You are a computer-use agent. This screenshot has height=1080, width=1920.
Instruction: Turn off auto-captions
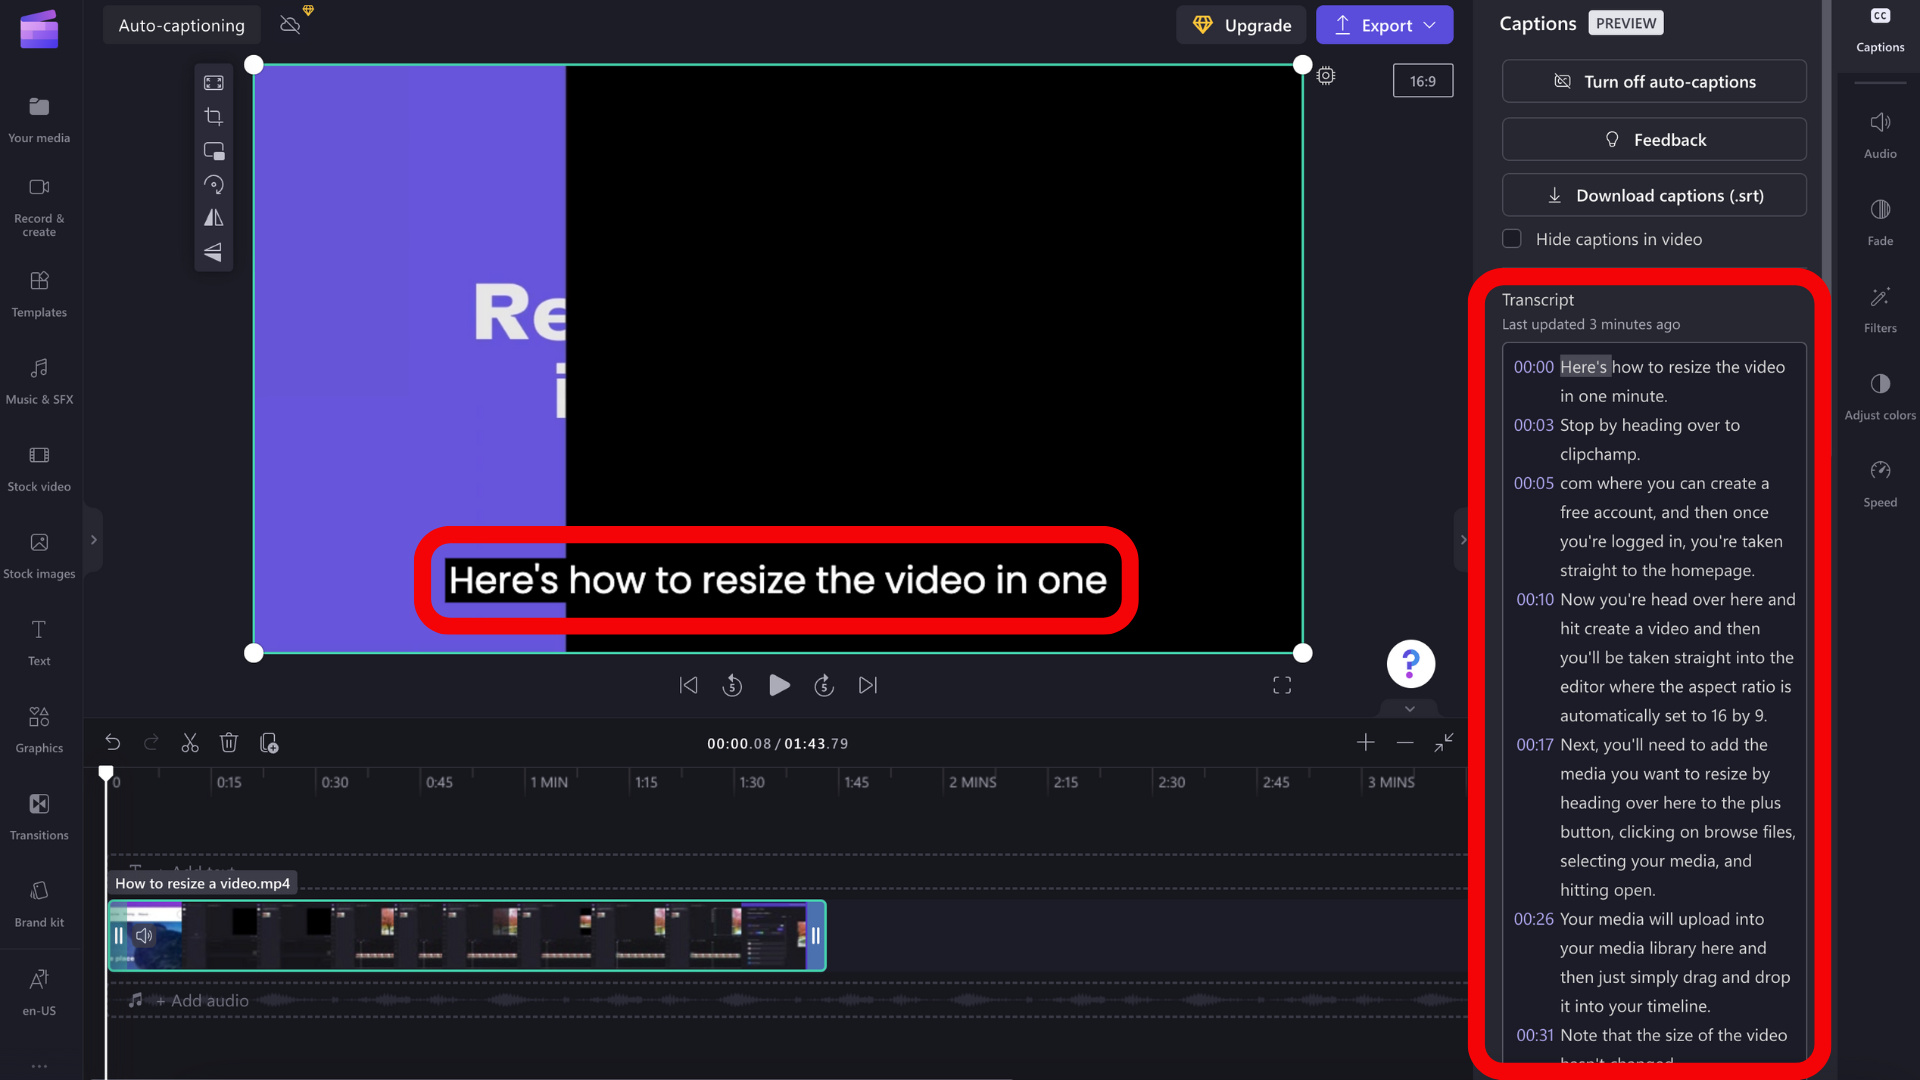pos(1654,82)
